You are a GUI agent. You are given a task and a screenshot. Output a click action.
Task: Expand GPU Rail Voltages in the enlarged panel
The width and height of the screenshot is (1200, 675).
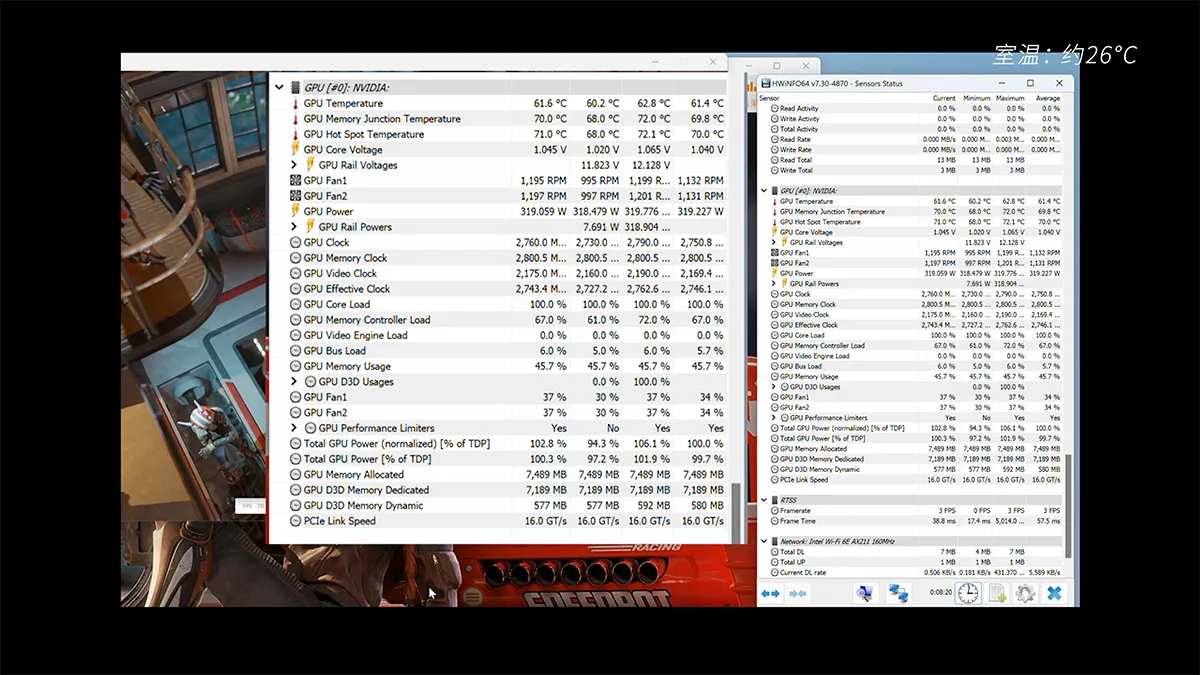(294, 165)
